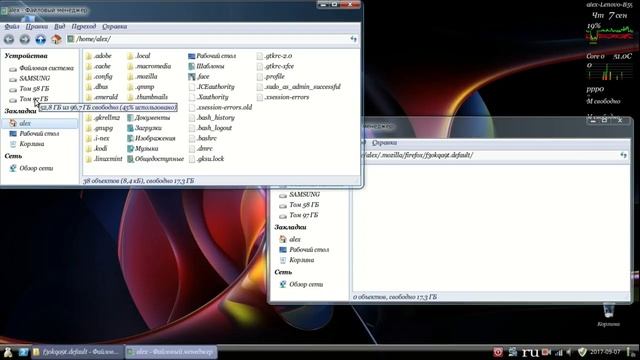Go to home folder via house icon
The width and height of the screenshot is (640, 360).
point(56,39)
